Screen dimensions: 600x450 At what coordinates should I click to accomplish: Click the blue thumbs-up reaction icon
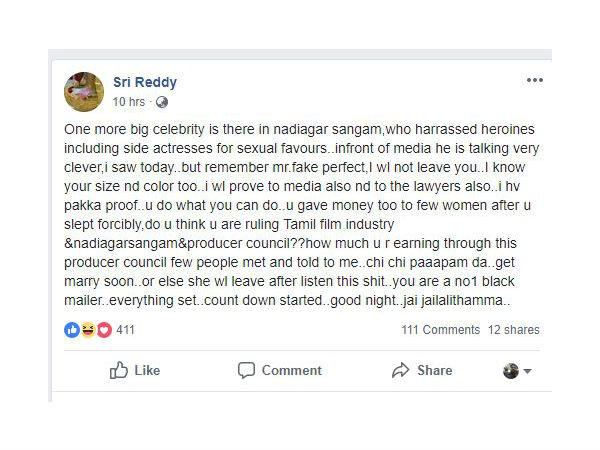coord(72,330)
